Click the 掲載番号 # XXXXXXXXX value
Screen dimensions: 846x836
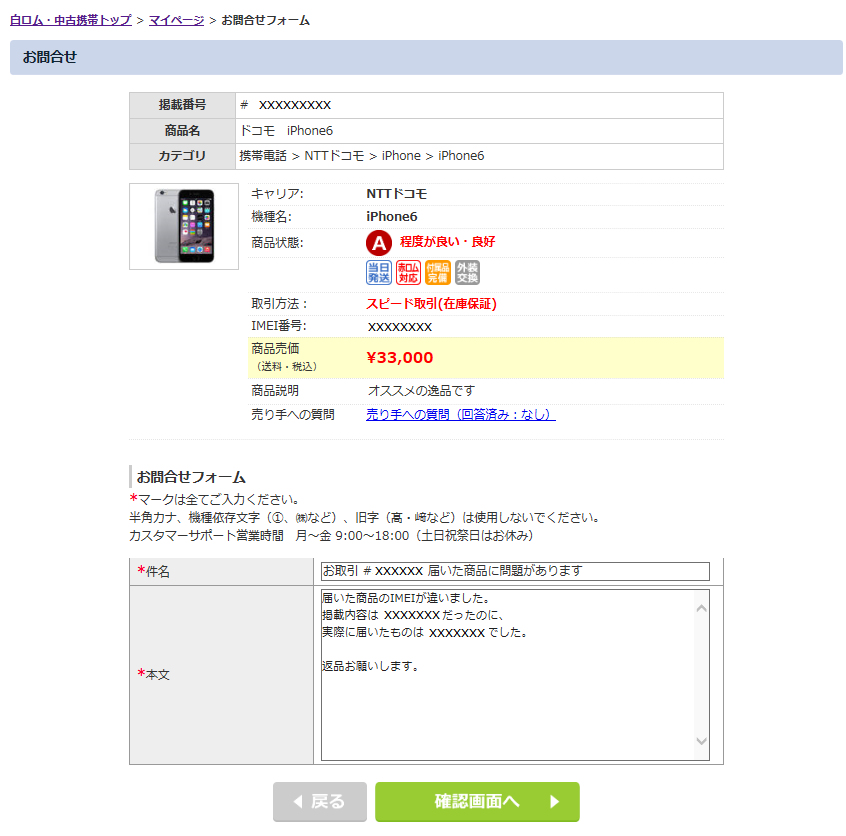point(285,105)
